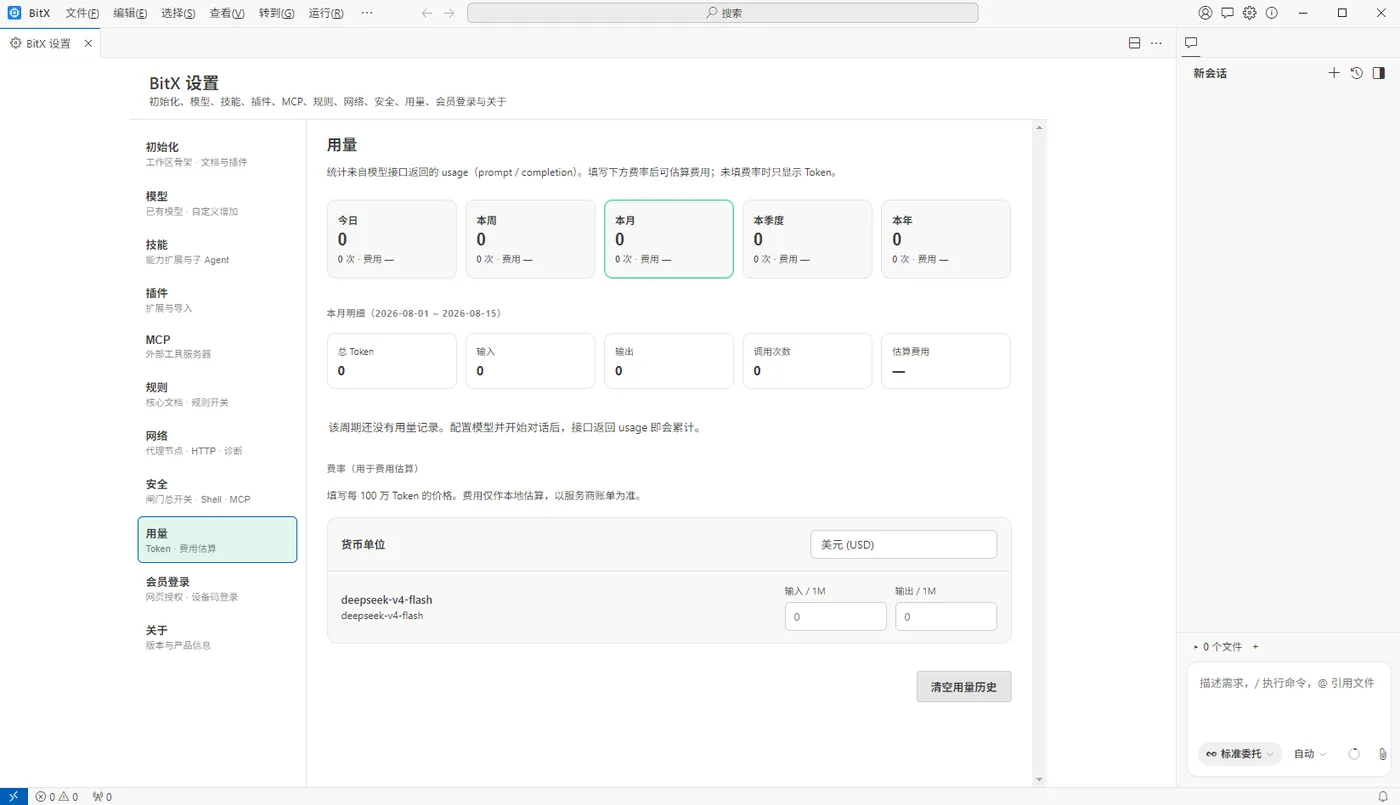Open the 编辑 menu
Screen dimensions: 1400x805
(130, 13)
